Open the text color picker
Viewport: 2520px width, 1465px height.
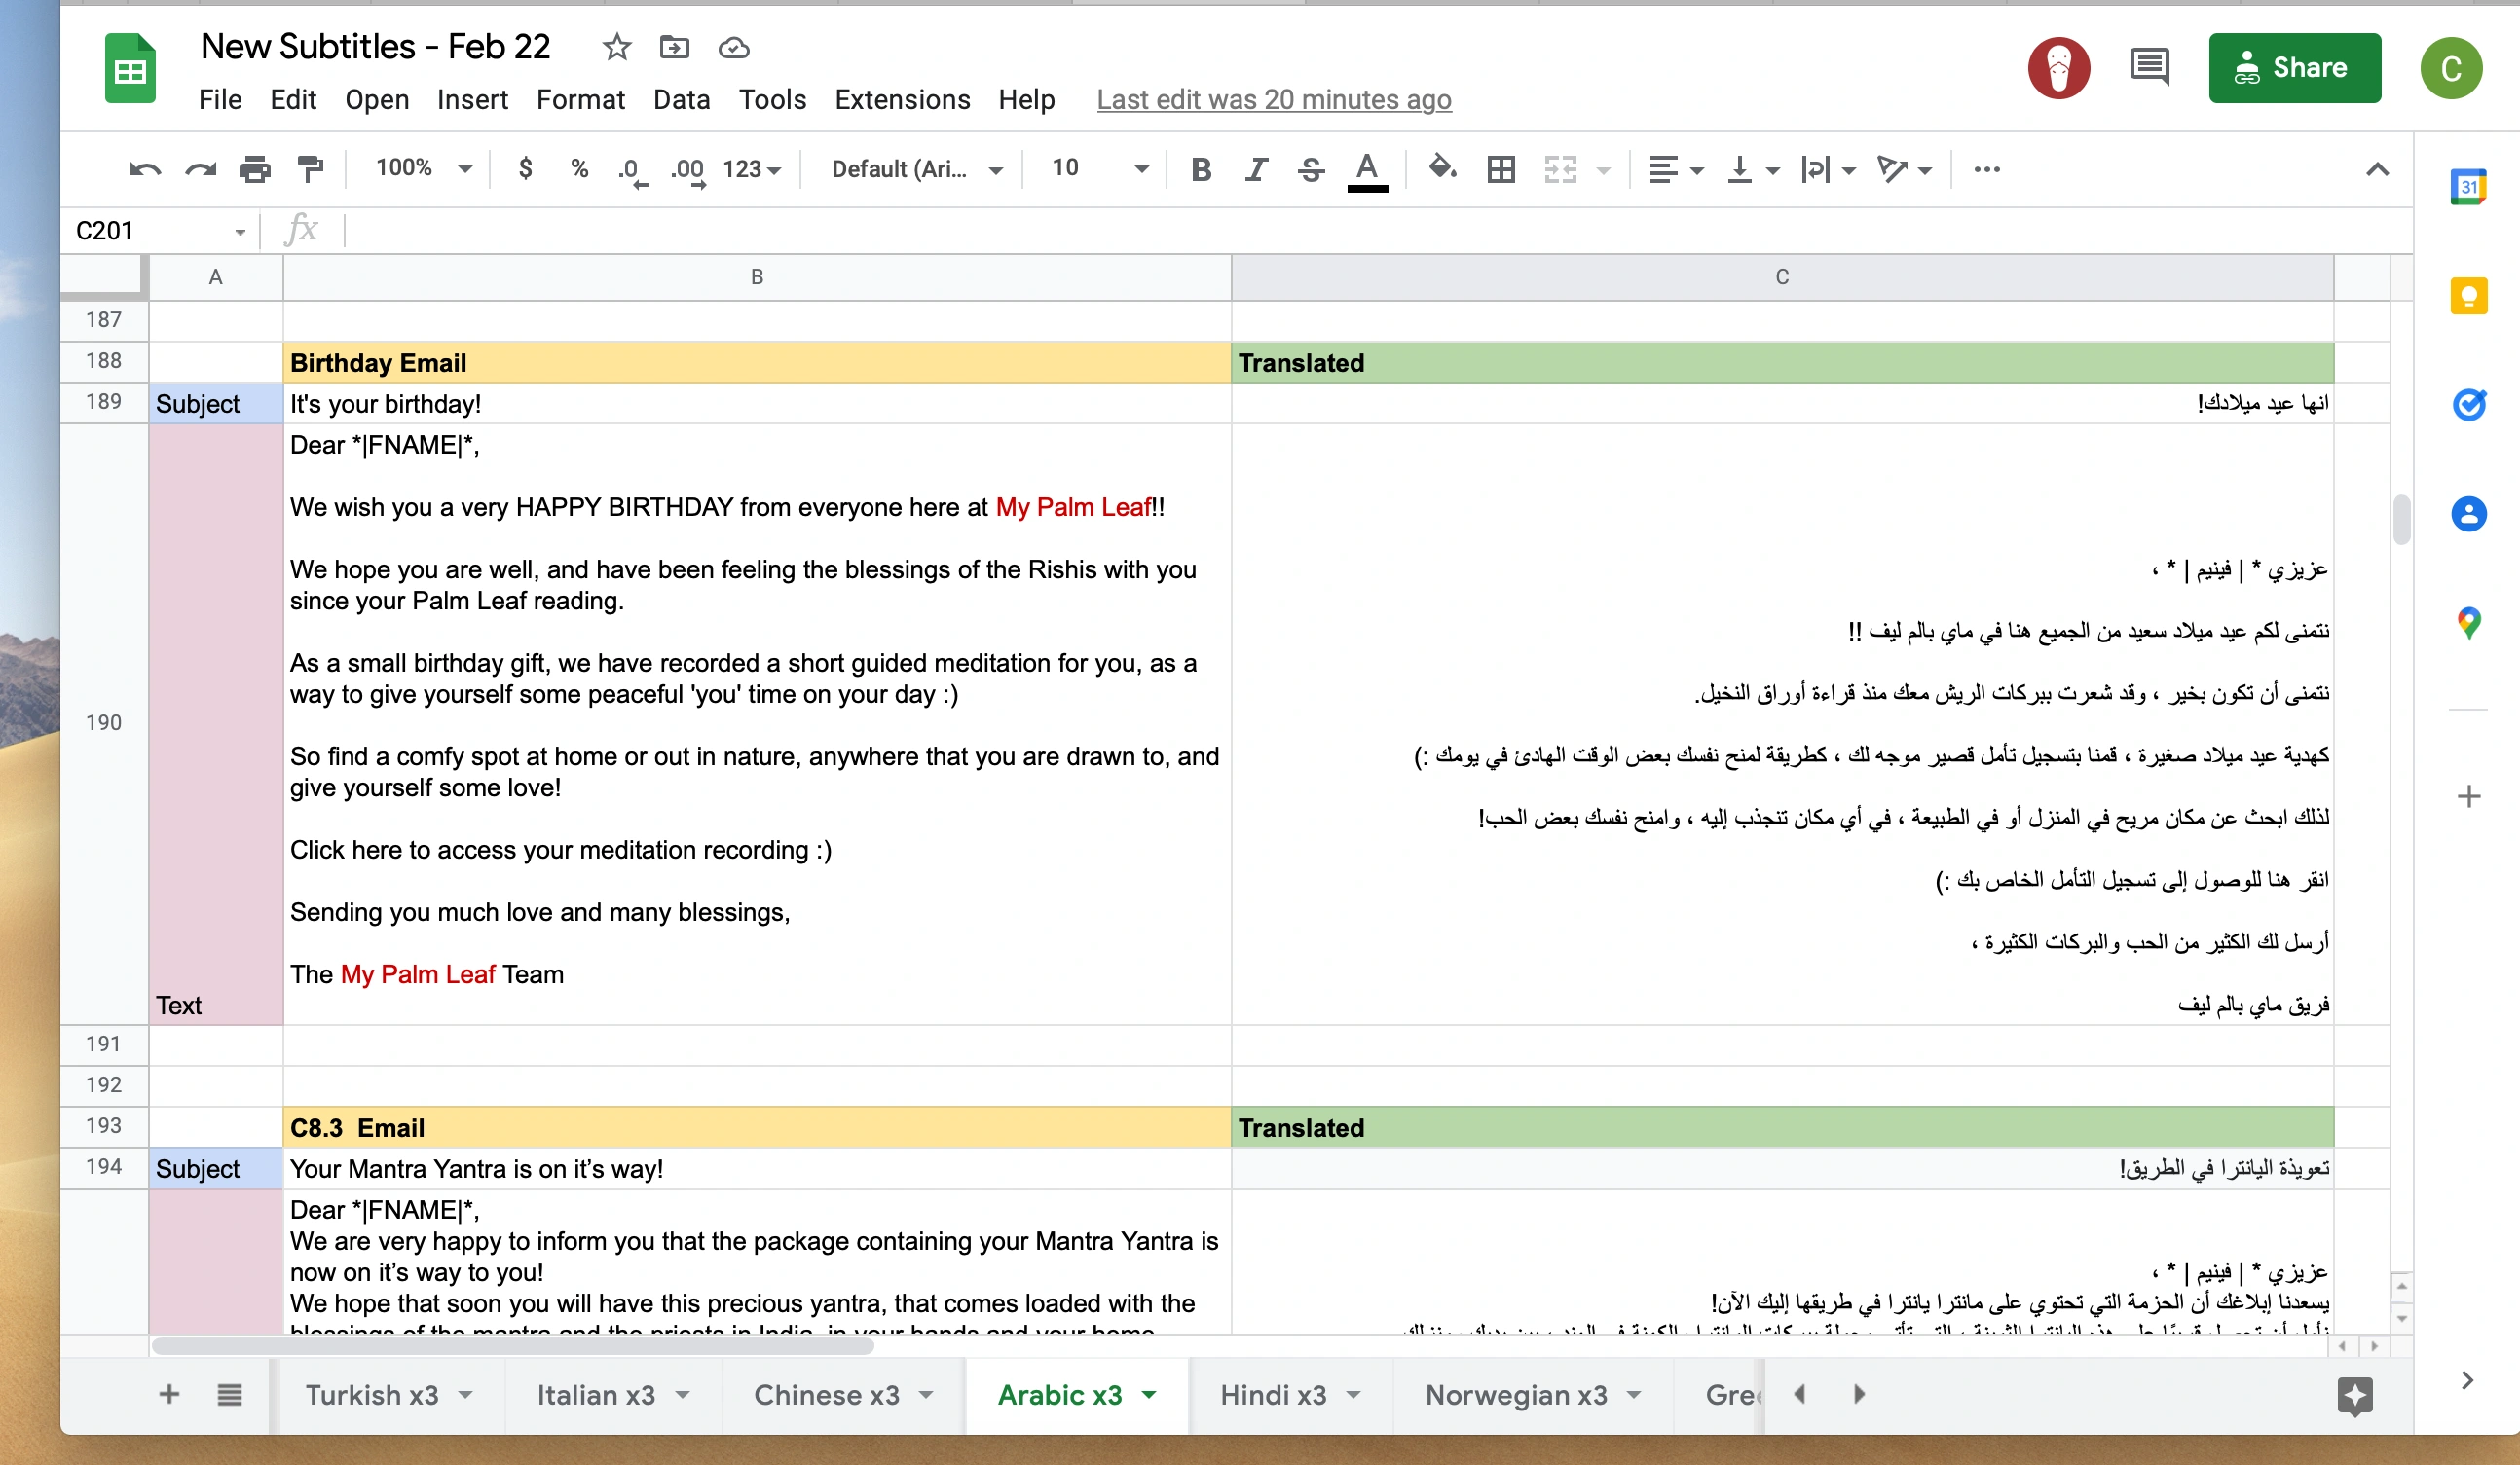pyautogui.click(x=1366, y=169)
